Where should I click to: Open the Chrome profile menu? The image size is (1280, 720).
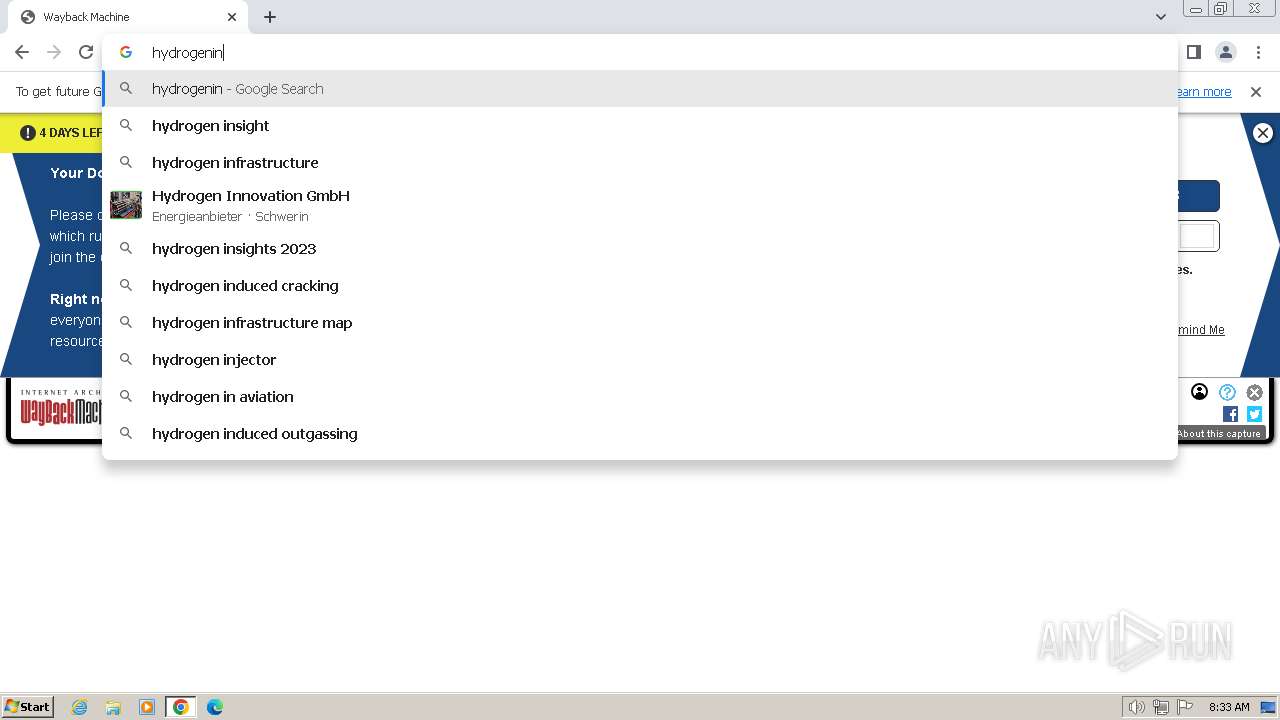click(1226, 52)
